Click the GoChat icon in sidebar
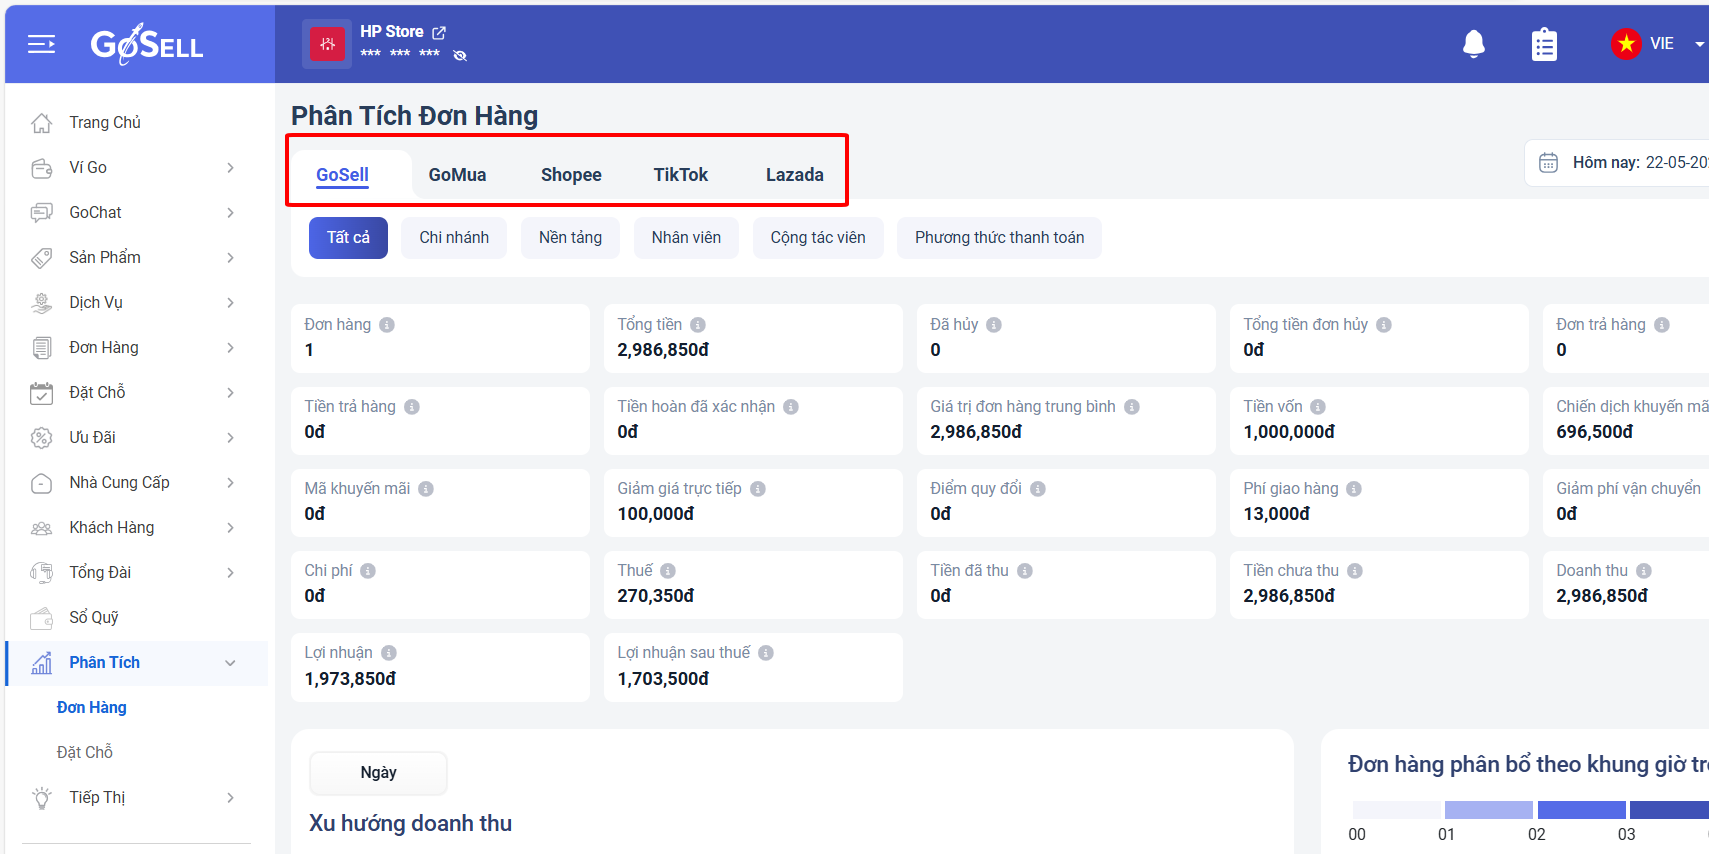Screen dimensions: 1709x854 42,213
